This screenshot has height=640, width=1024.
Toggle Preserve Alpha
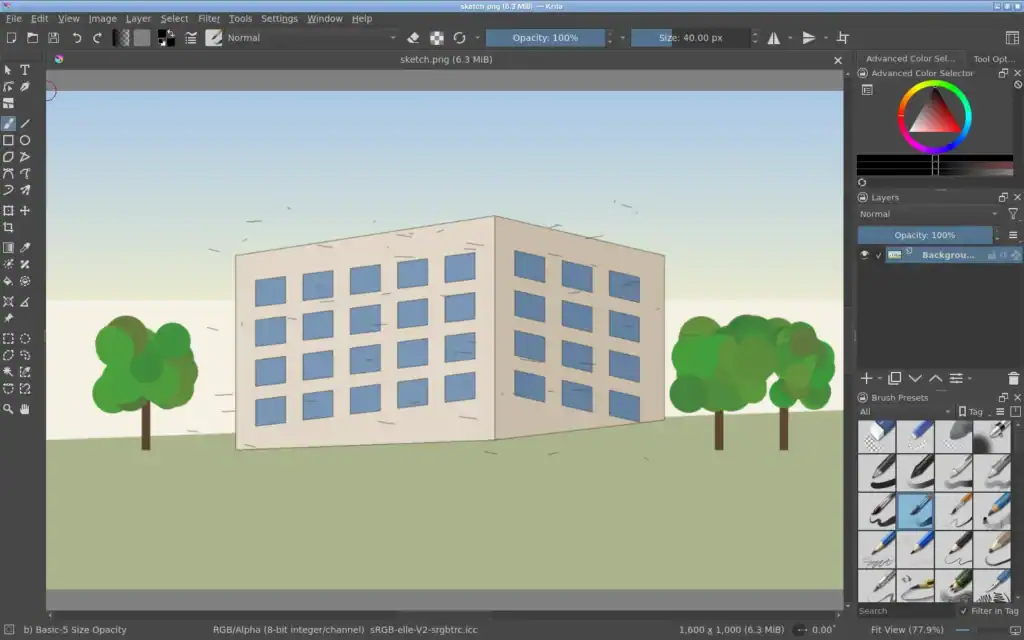point(437,38)
